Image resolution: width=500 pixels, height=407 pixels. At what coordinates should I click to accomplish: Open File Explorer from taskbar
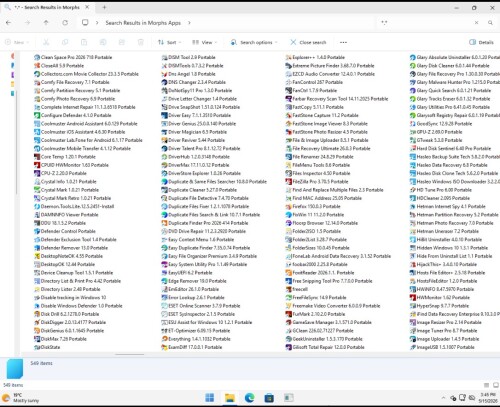(x=230, y=397)
